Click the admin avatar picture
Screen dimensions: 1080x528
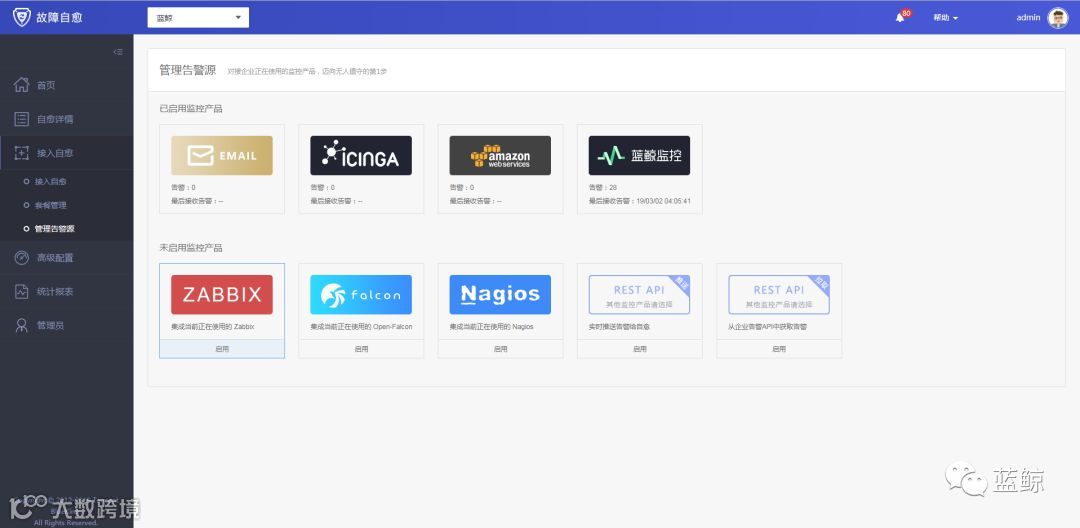1058,17
